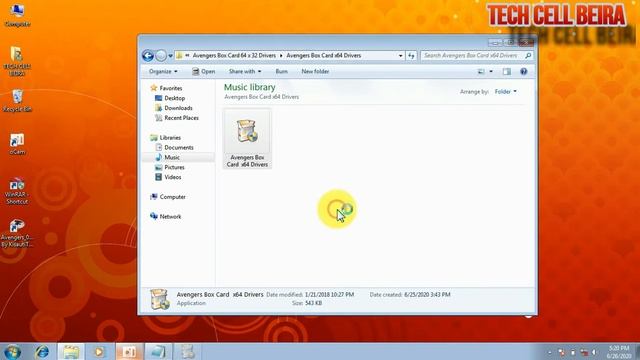Click the Date created value in details pane
The width and height of the screenshot is (640, 360).
(x=427, y=295)
